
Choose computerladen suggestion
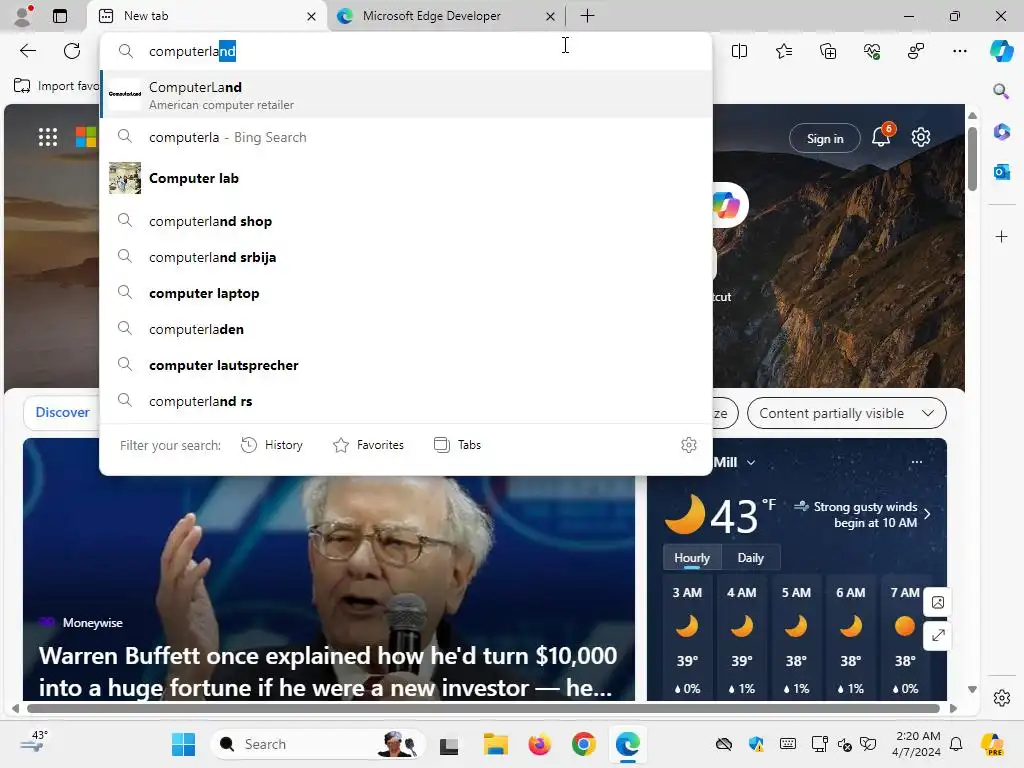pos(406,329)
